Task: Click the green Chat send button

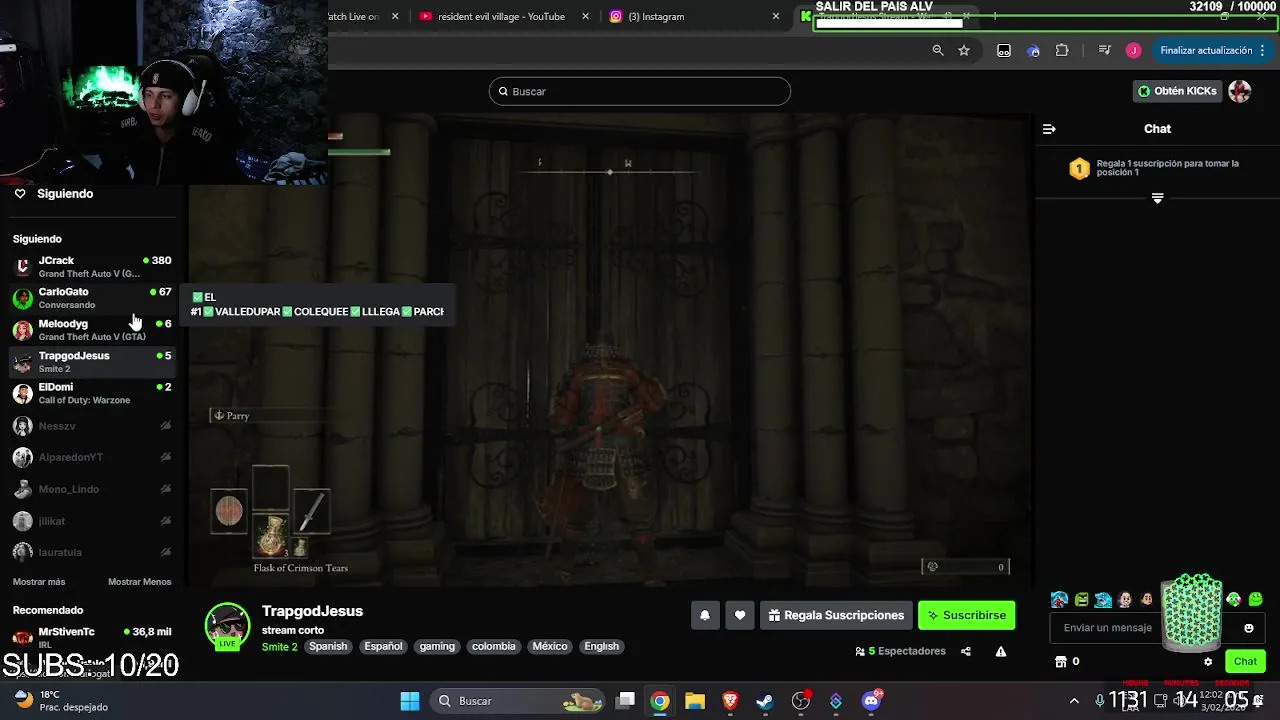Action: [x=1245, y=661]
